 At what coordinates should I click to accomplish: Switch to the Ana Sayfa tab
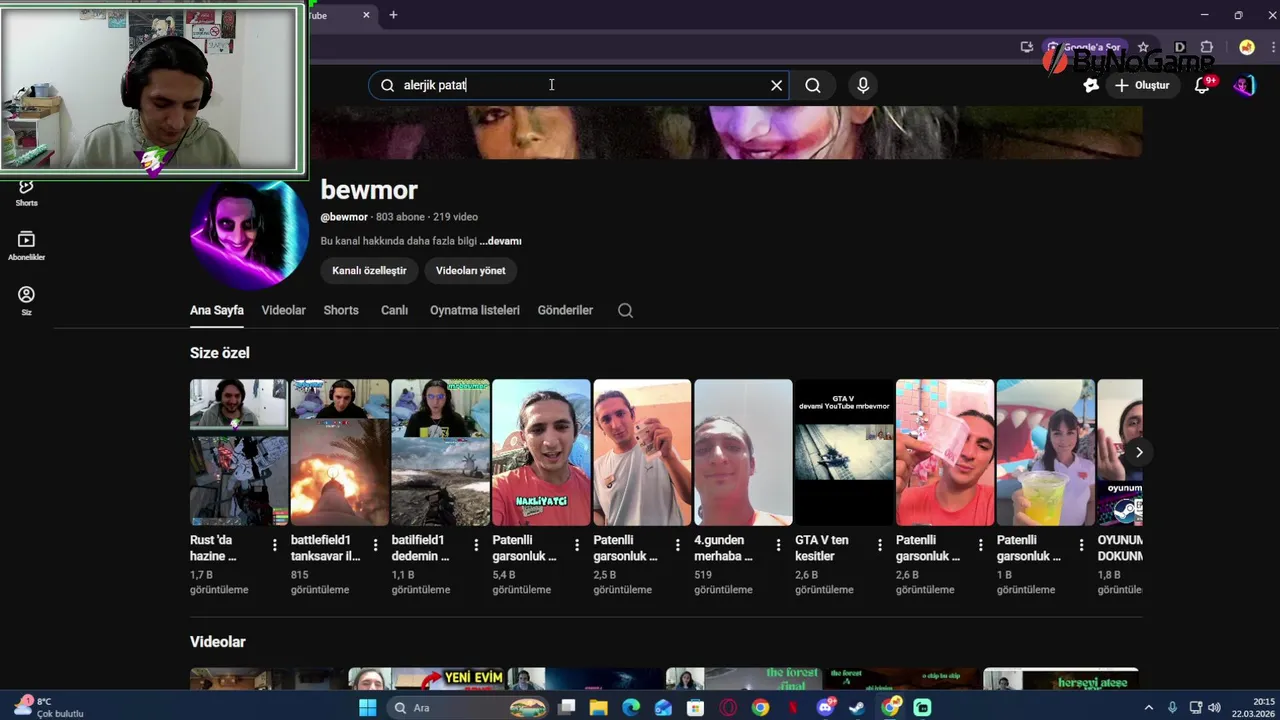click(217, 311)
